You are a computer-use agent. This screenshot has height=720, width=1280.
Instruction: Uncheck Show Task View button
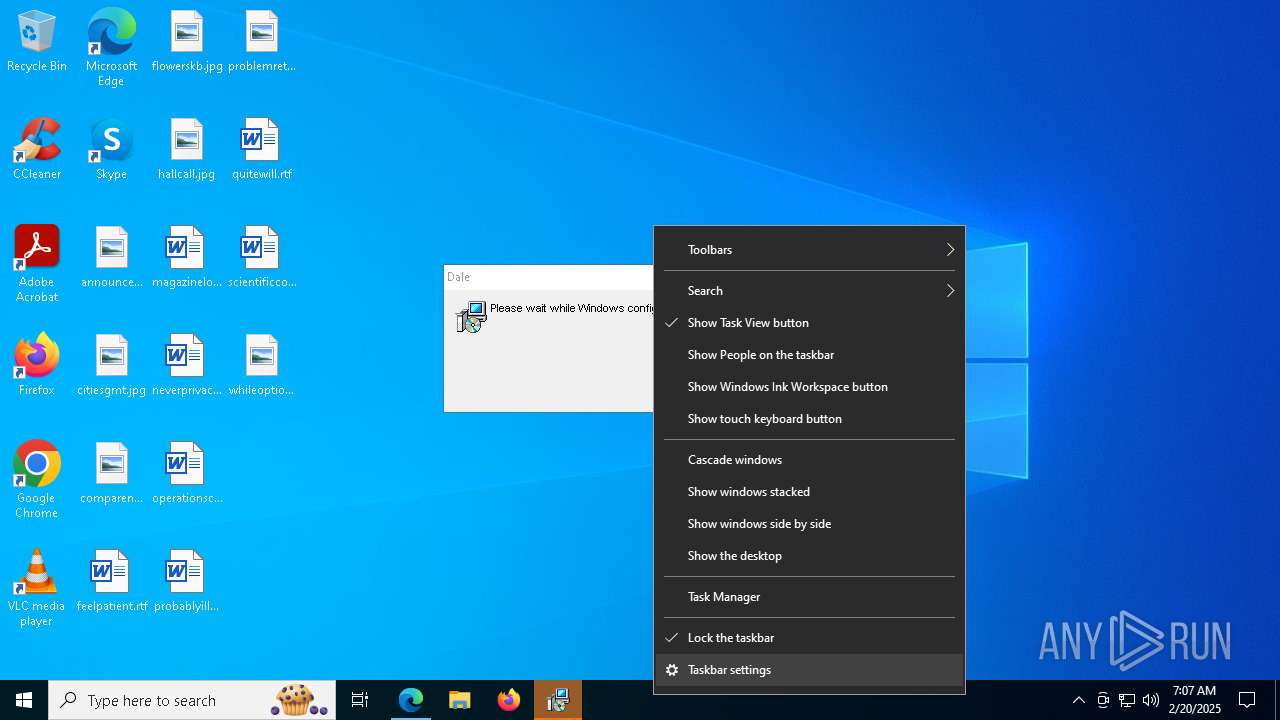coord(809,323)
